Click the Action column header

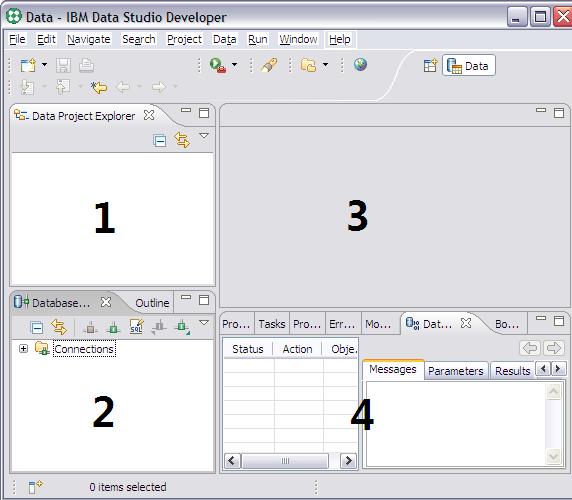297,349
